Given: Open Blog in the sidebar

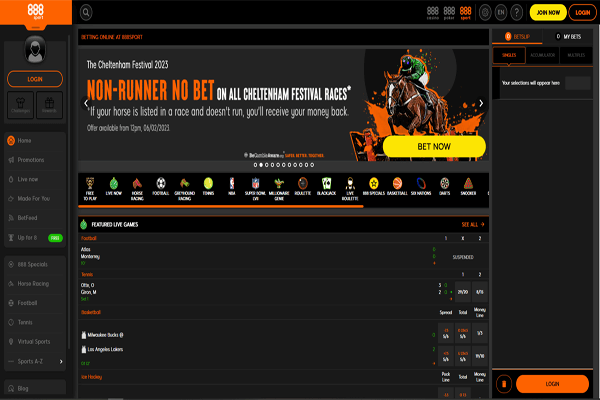Looking at the screenshot, I should click(35, 388).
